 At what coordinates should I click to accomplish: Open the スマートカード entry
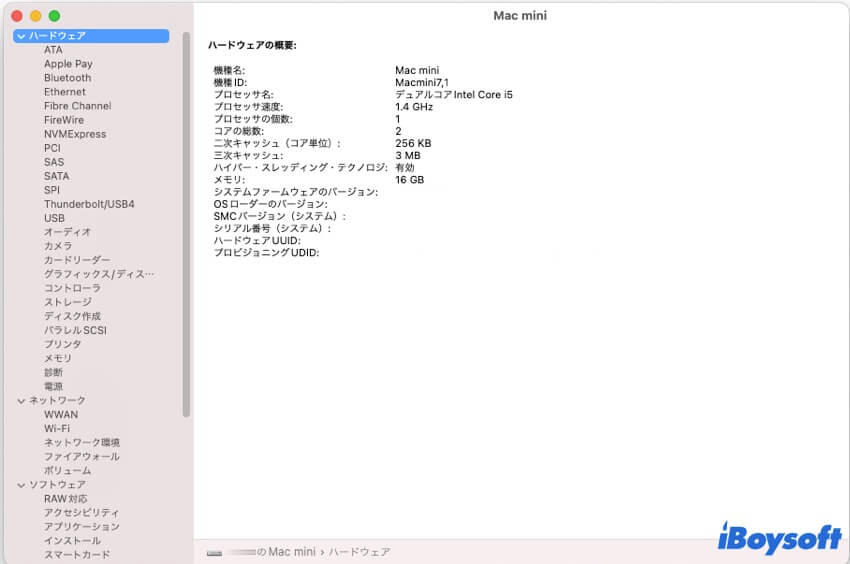77,555
